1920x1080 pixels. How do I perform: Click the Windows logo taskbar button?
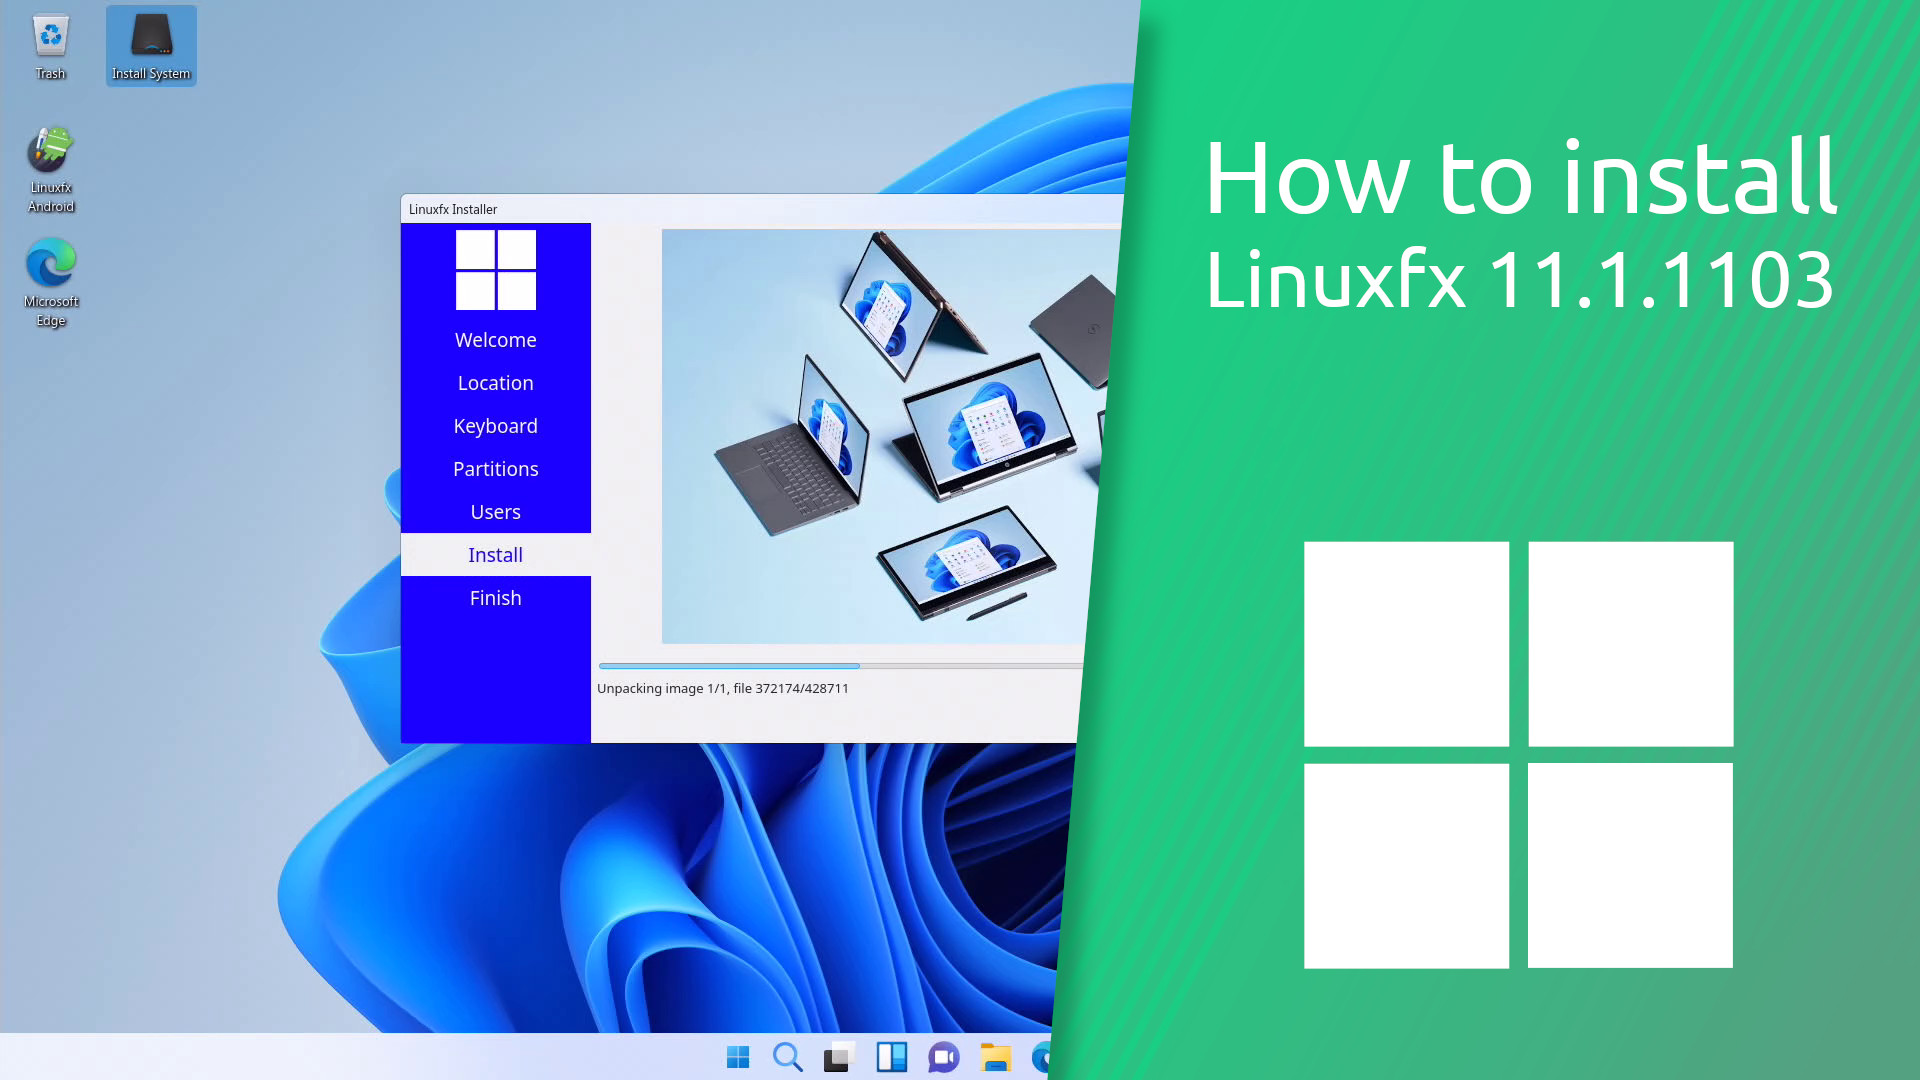(736, 1058)
